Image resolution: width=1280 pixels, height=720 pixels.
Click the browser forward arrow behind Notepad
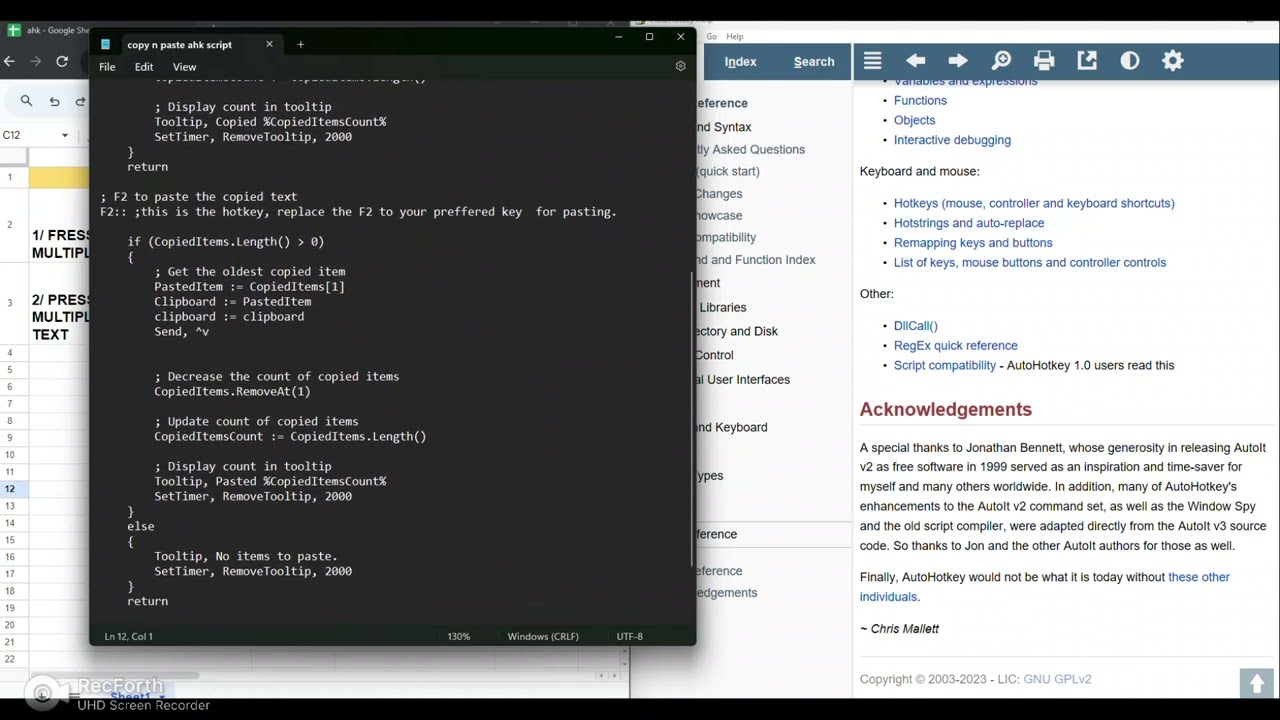pyautogui.click(x=35, y=61)
